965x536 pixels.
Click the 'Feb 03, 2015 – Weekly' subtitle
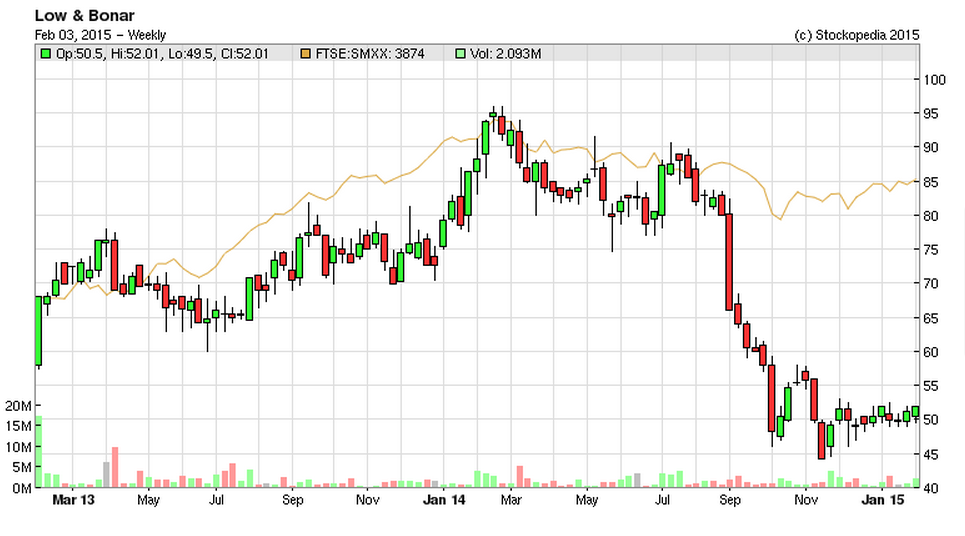pos(100,35)
